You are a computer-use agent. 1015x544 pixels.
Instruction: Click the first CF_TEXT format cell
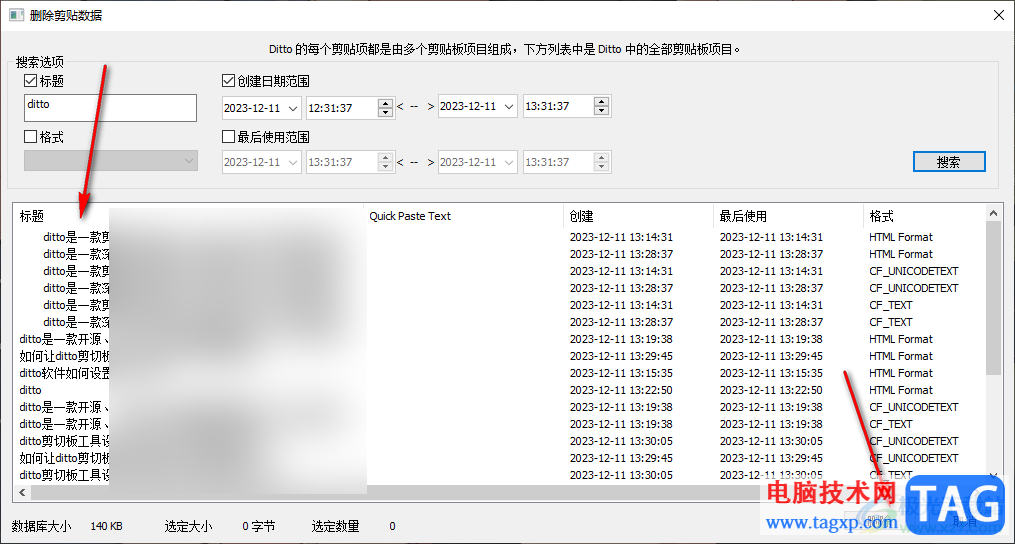[891, 305]
